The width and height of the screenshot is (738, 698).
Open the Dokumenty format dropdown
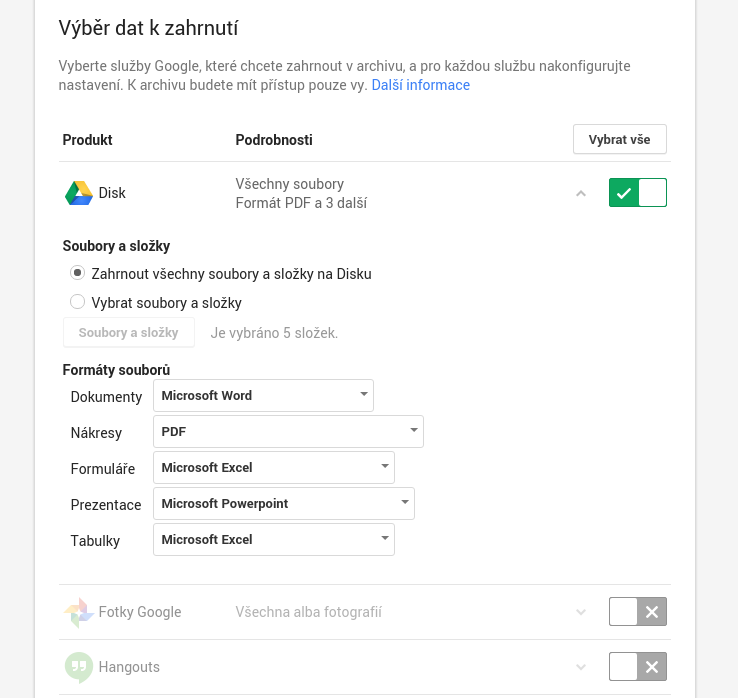coord(263,396)
